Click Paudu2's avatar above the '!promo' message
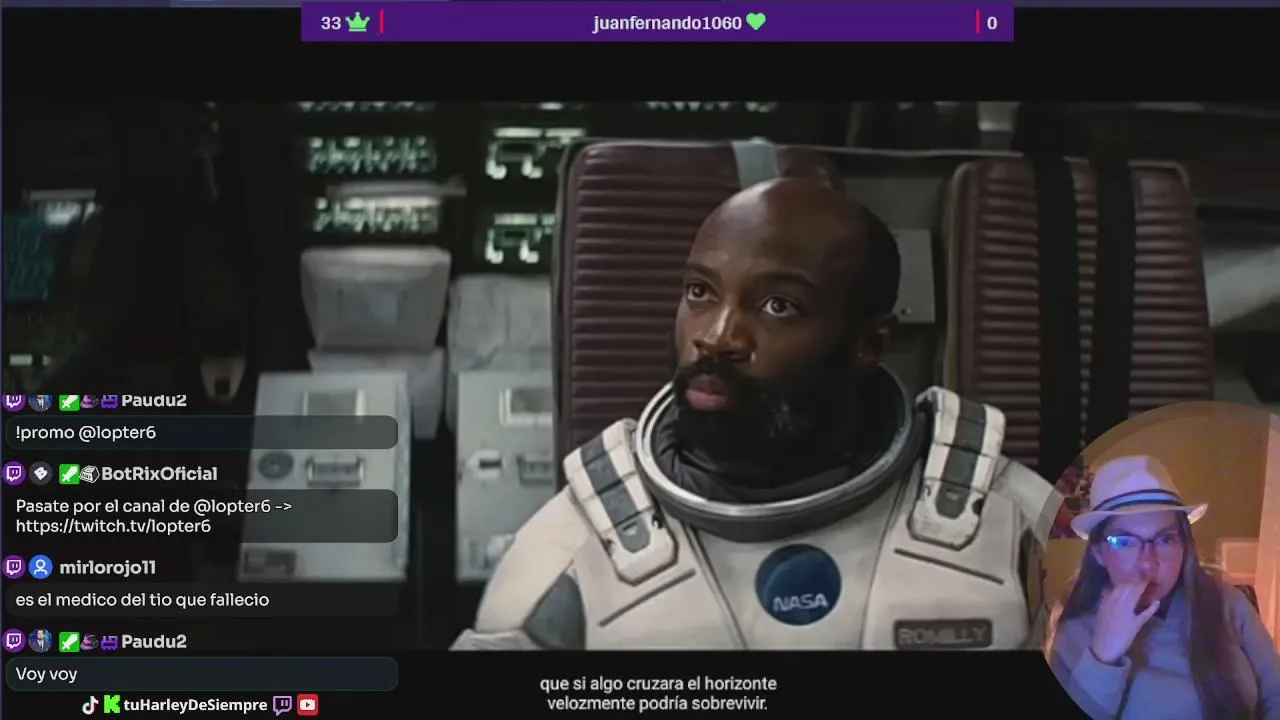Image resolution: width=1280 pixels, height=720 pixels. pyautogui.click(x=41, y=401)
